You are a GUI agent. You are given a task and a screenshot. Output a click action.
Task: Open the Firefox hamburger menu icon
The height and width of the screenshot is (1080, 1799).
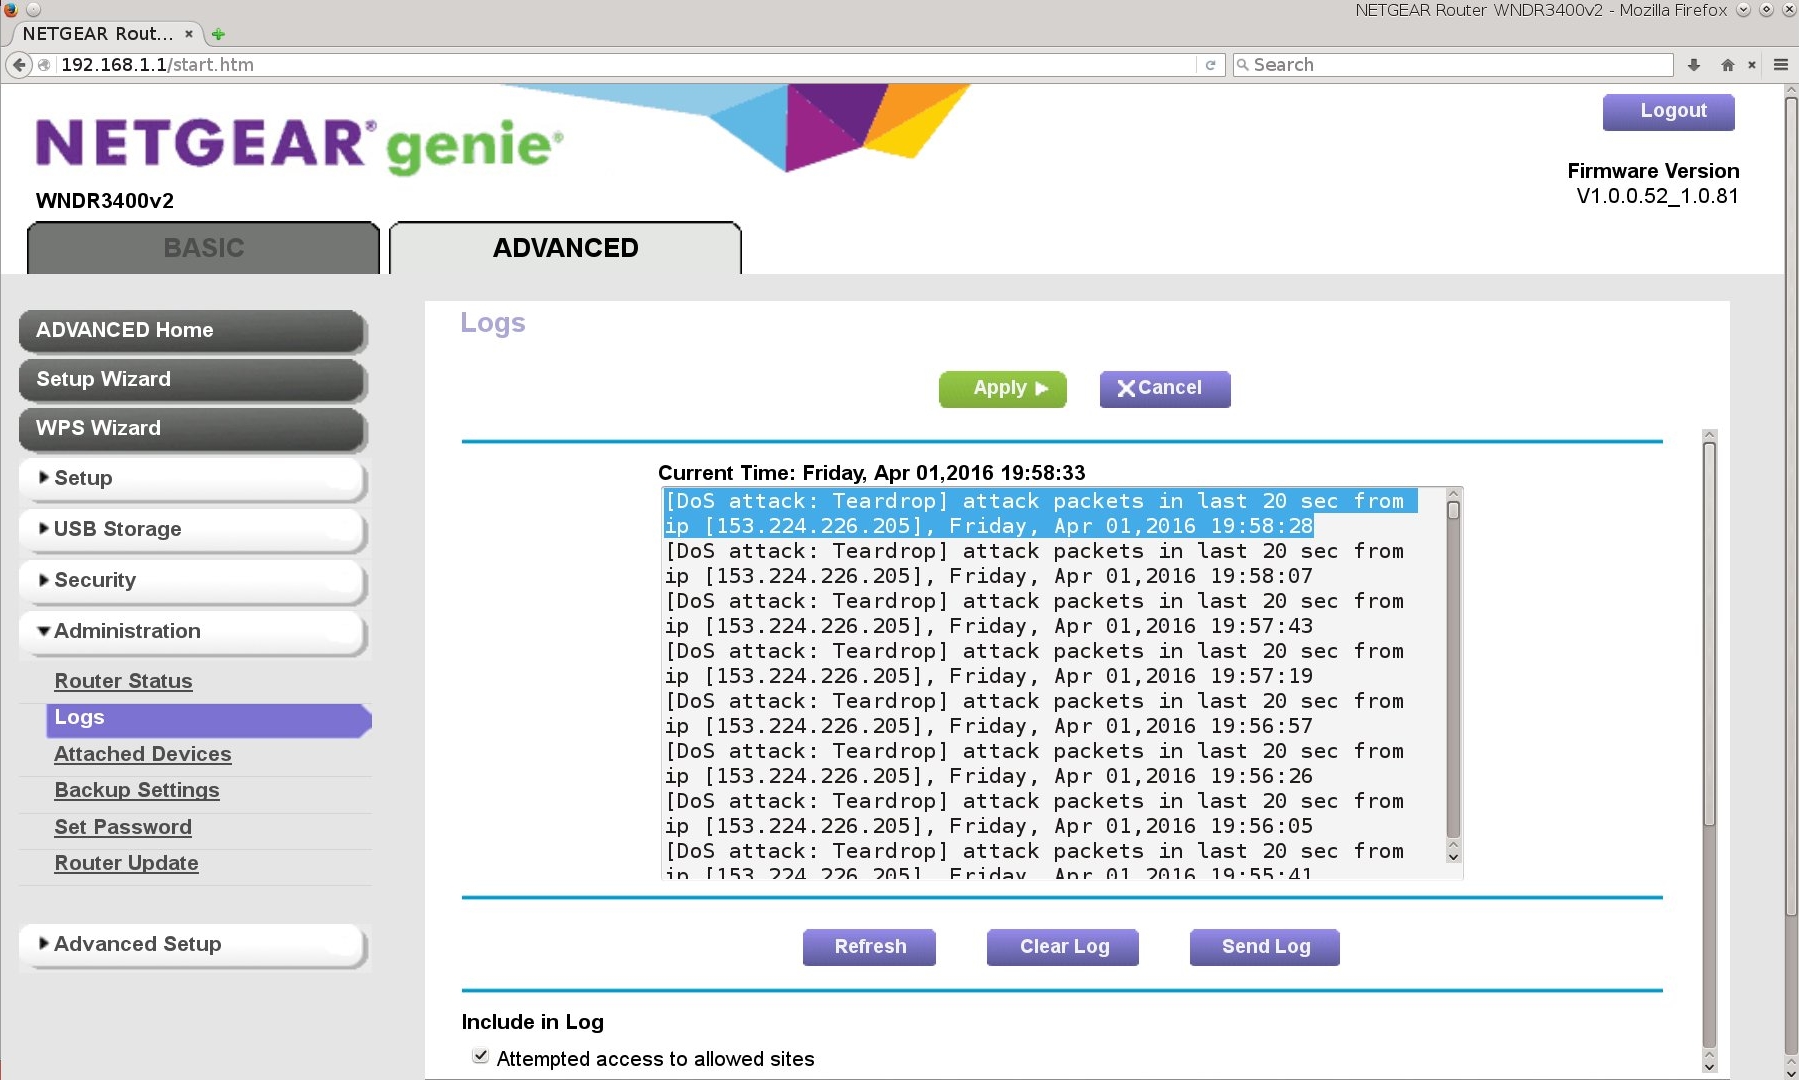[x=1781, y=65]
